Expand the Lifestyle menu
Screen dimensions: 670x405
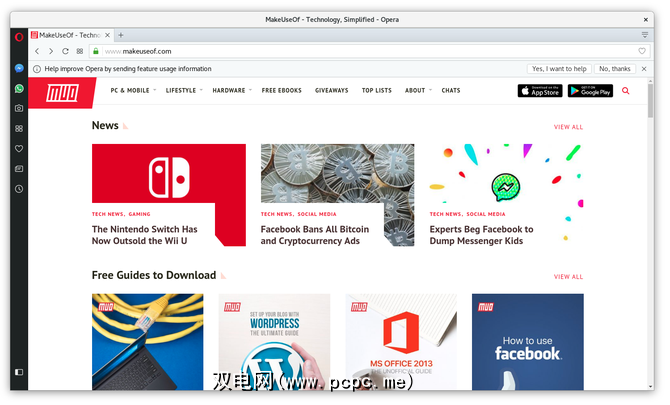coord(184,91)
